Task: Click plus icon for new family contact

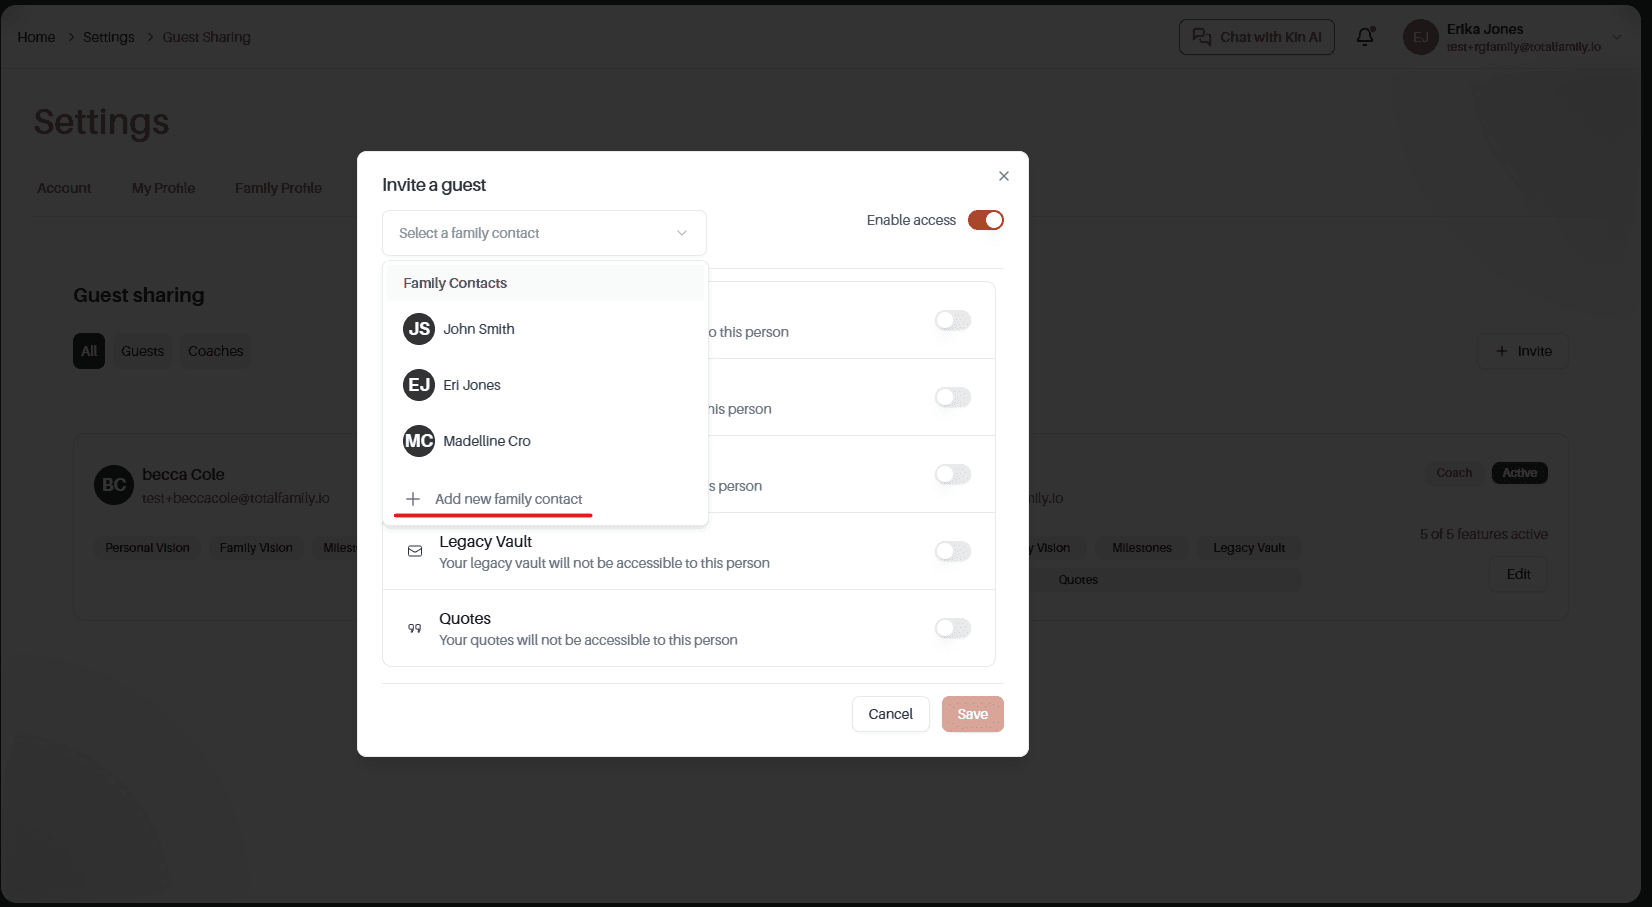Action: [x=413, y=499]
